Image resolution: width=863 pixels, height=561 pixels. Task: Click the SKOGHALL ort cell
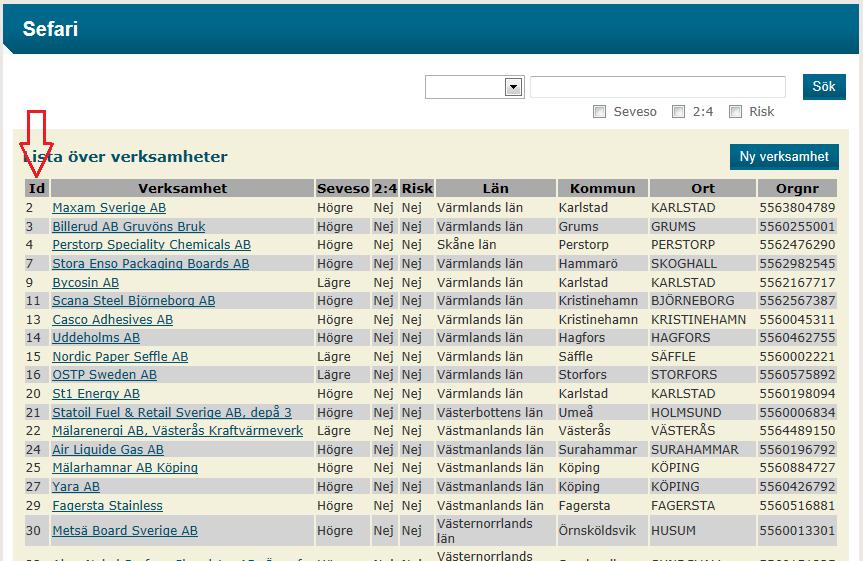pos(684,264)
